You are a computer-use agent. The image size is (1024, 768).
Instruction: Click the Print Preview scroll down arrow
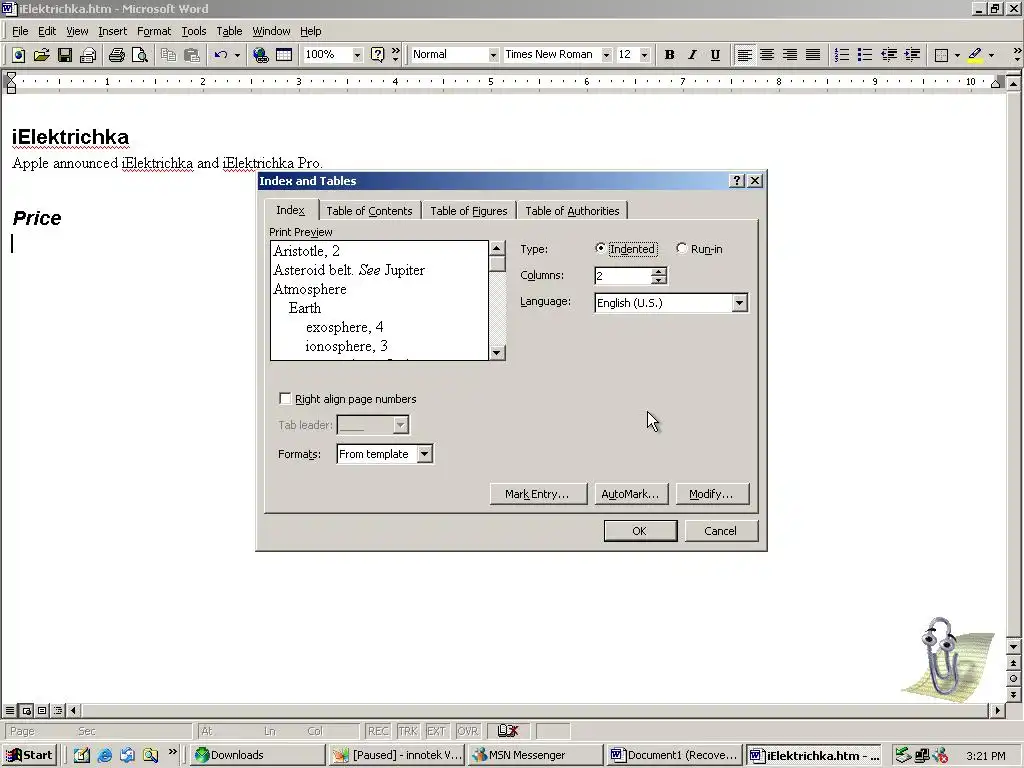click(497, 353)
